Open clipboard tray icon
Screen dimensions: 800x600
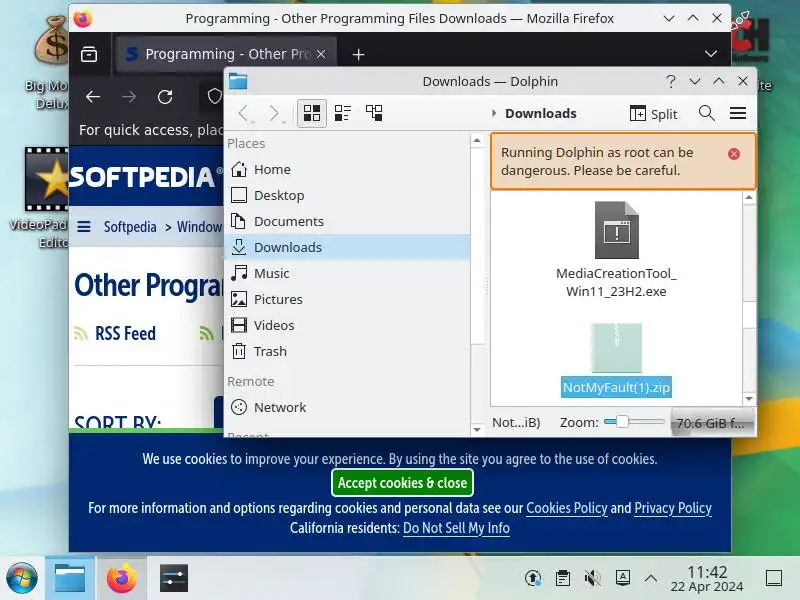[563, 578]
